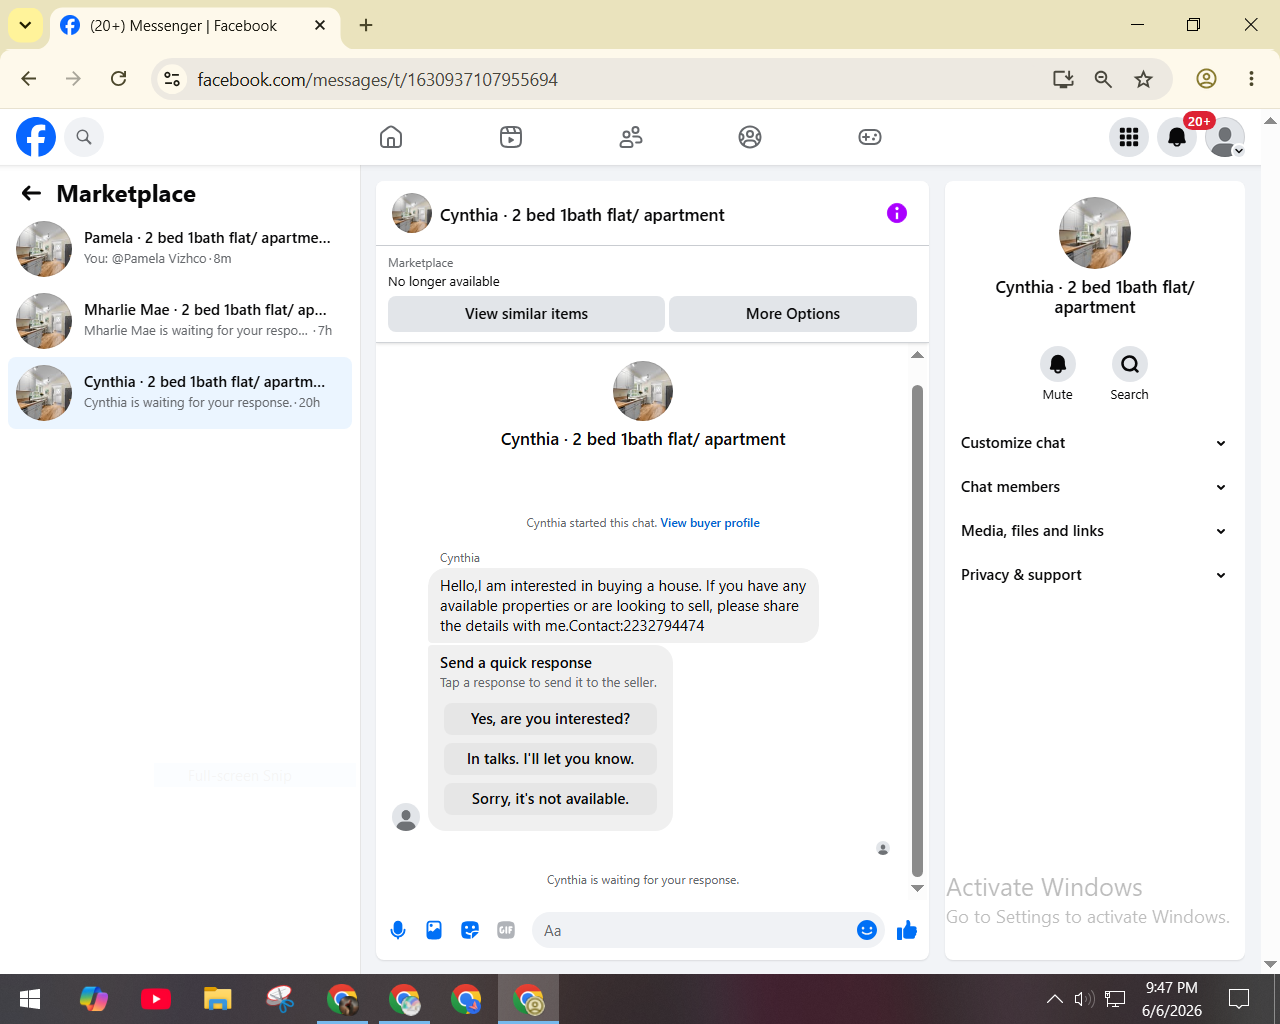Click the chat scroll down arrow
The height and width of the screenshot is (1024, 1280).
pos(917,888)
